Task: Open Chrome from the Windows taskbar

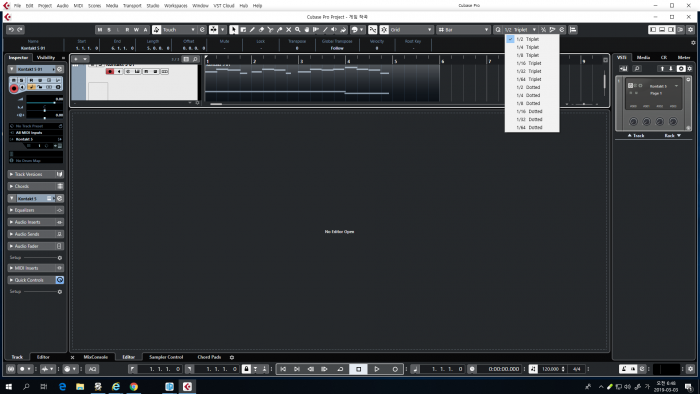Action: click(134, 386)
